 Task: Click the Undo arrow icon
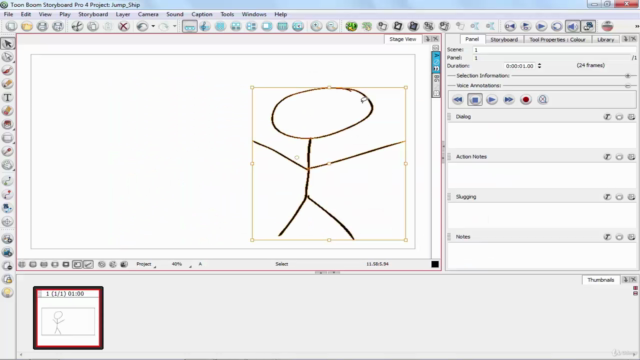pos(142,27)
